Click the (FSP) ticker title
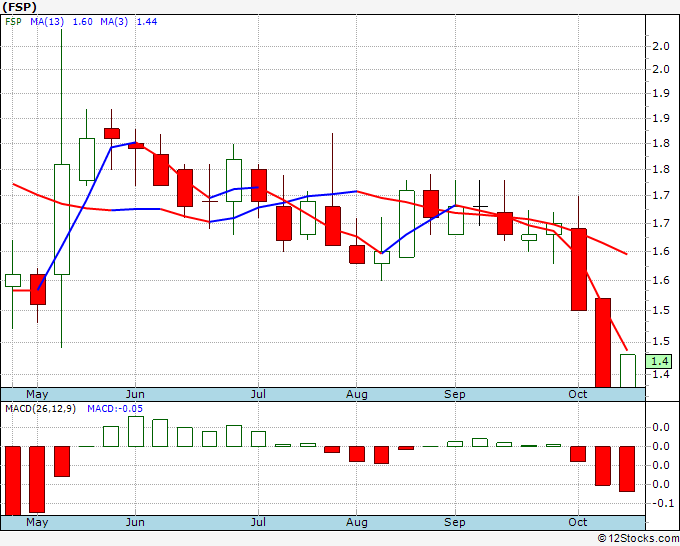The height and width of the screenshot is (546, 680). 22,7
